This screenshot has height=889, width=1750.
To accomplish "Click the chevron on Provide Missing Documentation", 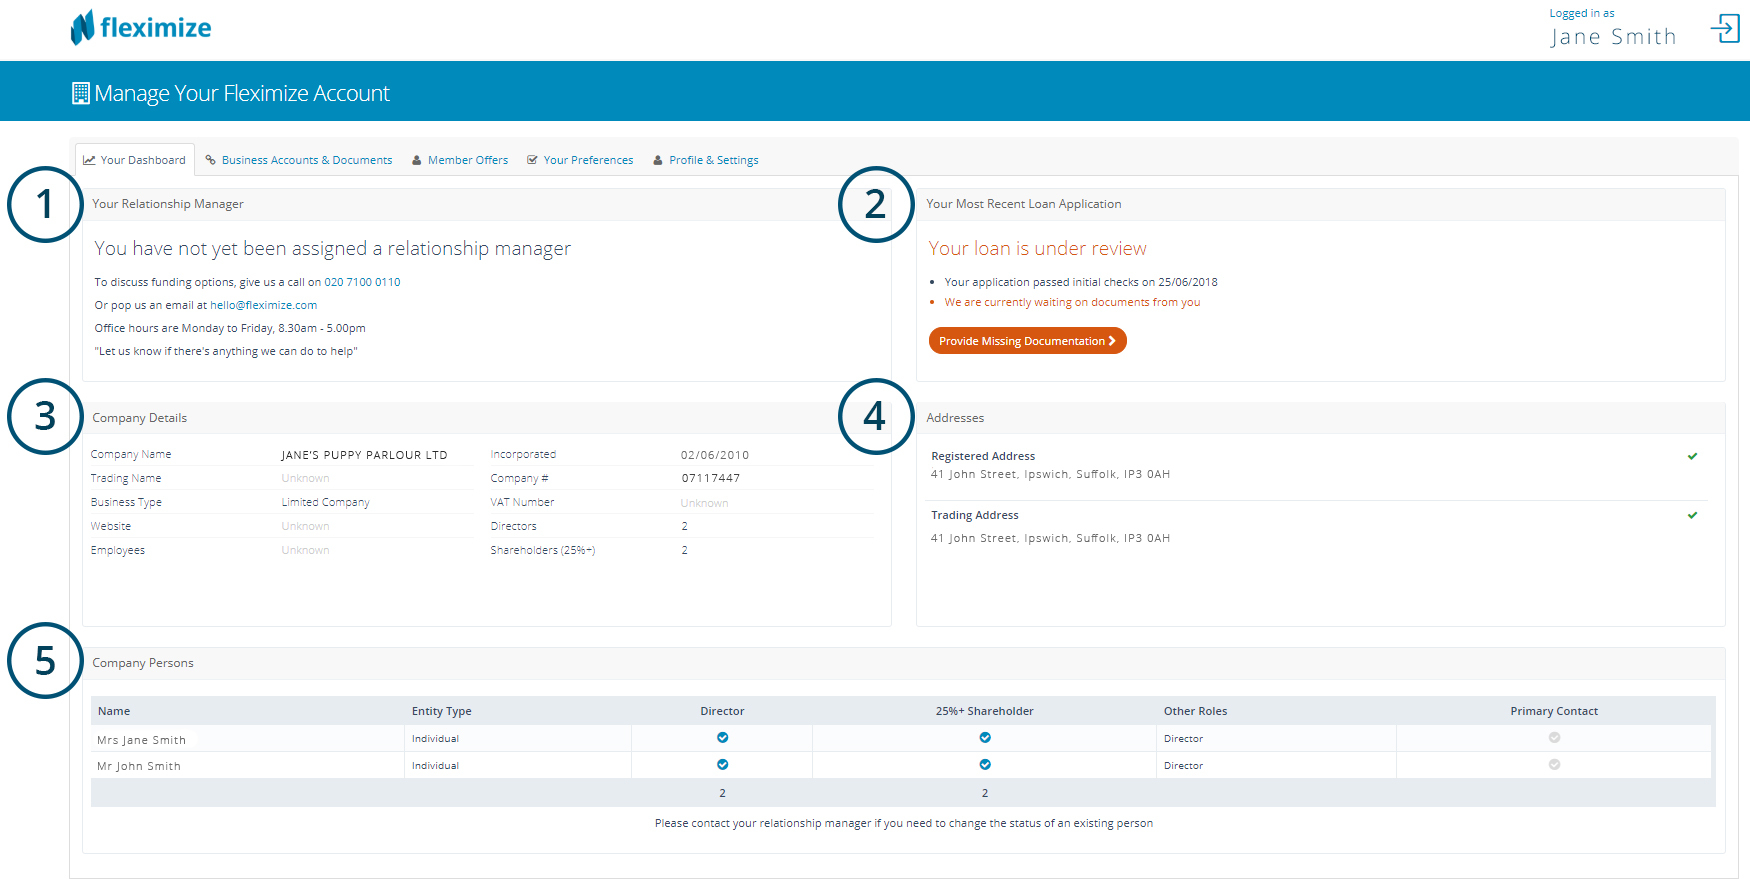I will pos(1112,341).
